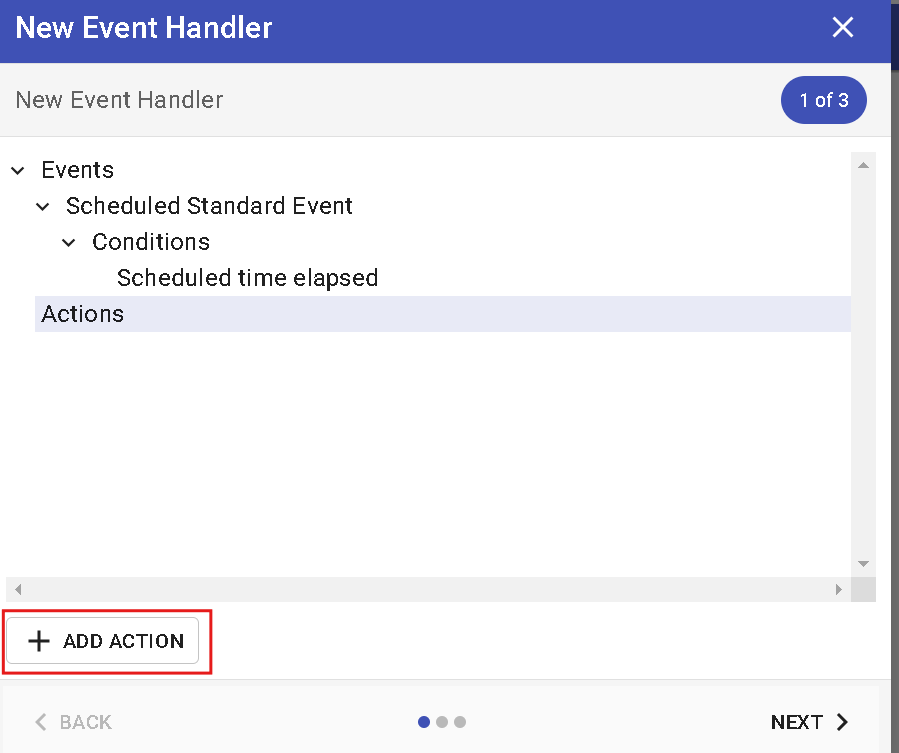Click the horizontal scrollbar left arrow
The image size is (899, 753).
(x=18, y=590)
